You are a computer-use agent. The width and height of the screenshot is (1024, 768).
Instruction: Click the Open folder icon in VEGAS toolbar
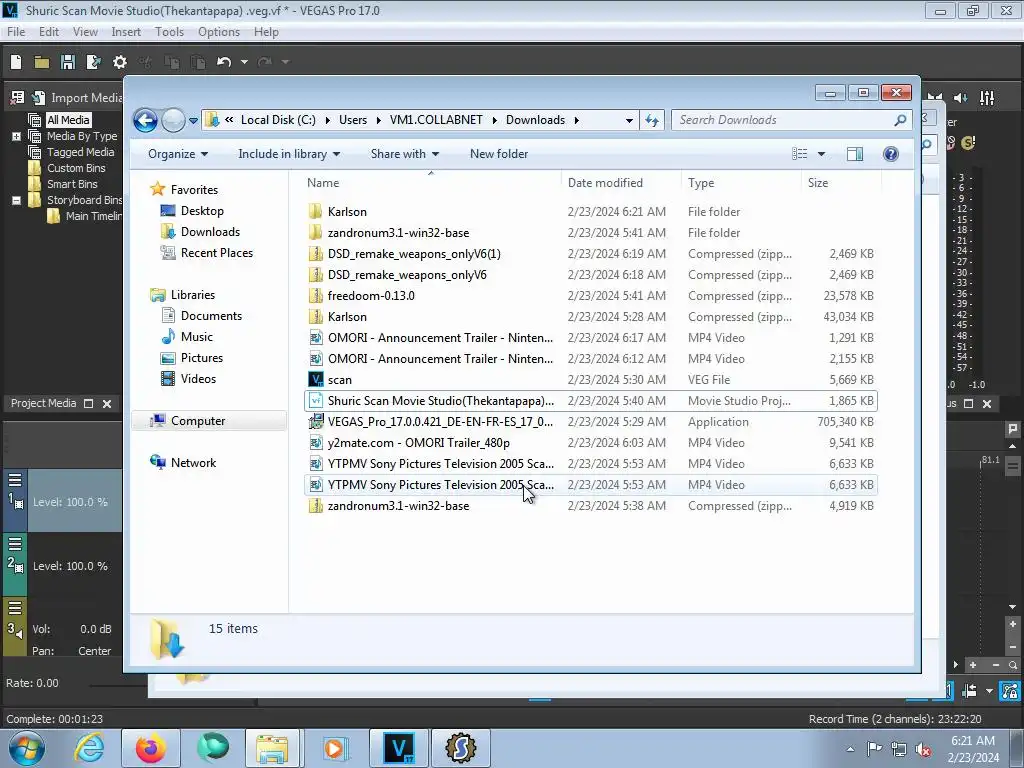pyautogui.click(x=42, y=62)
